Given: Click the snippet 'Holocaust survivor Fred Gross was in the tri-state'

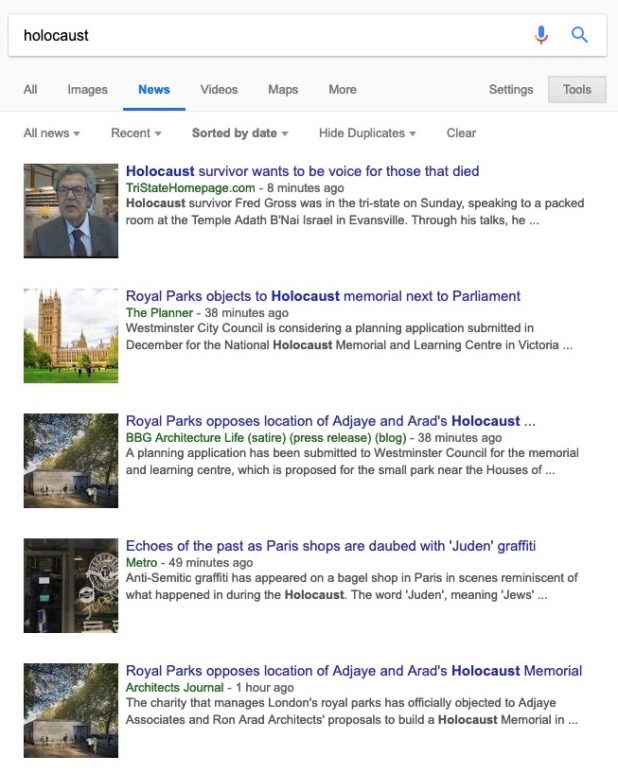Looking at the screenshot, I should click(355, 211).
